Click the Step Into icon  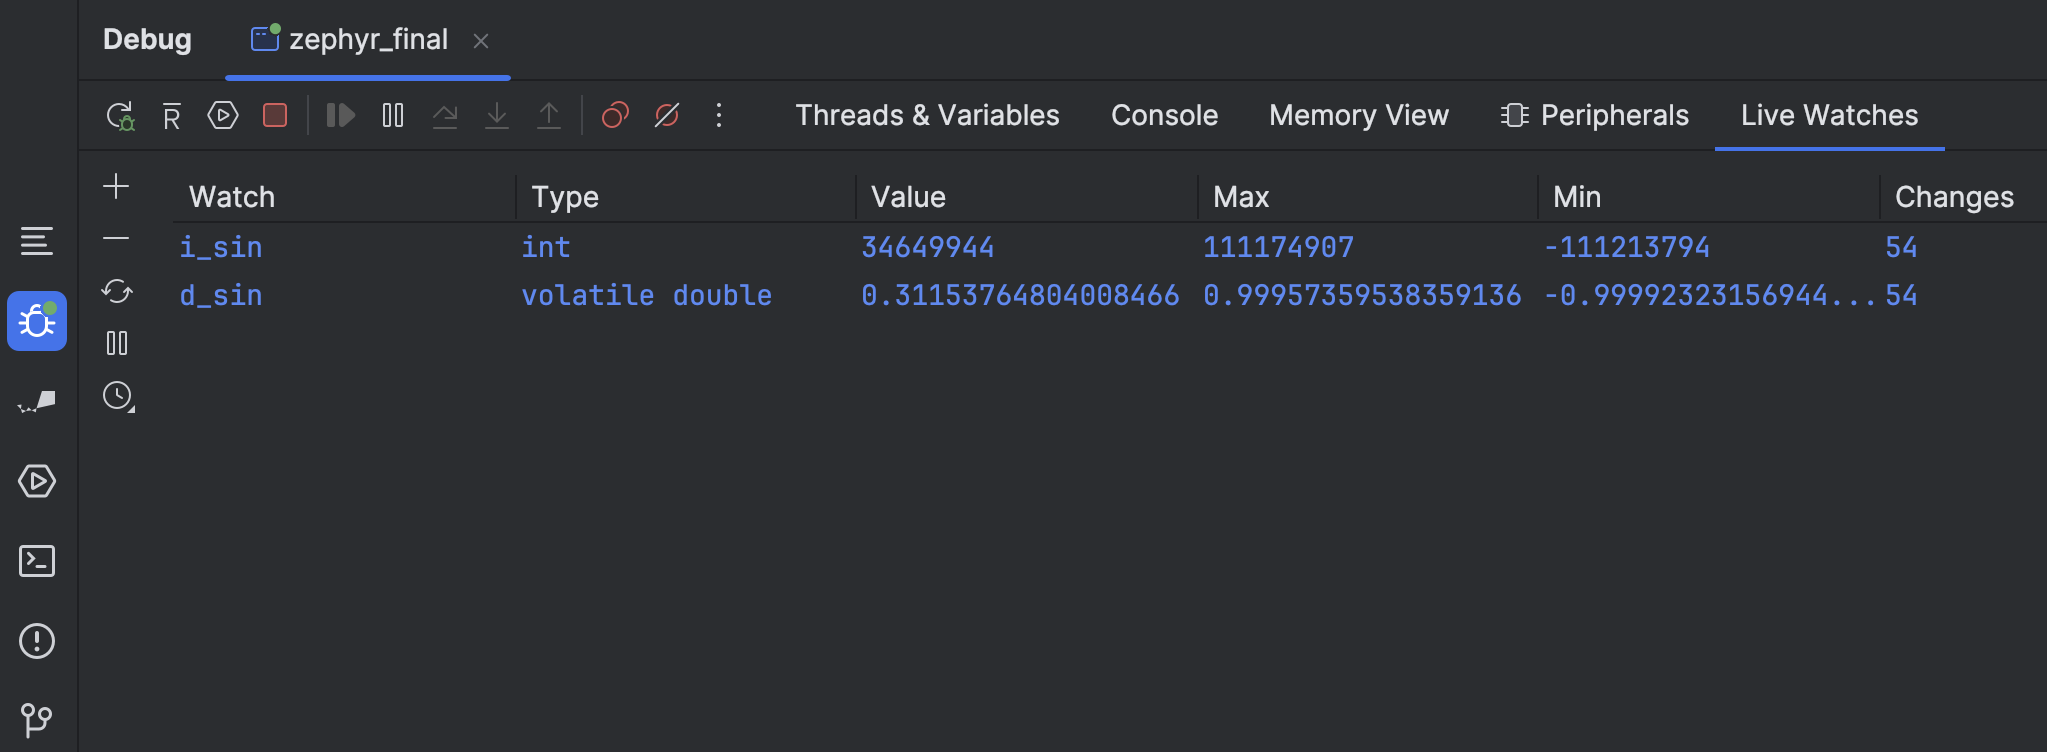coord(497,116)
